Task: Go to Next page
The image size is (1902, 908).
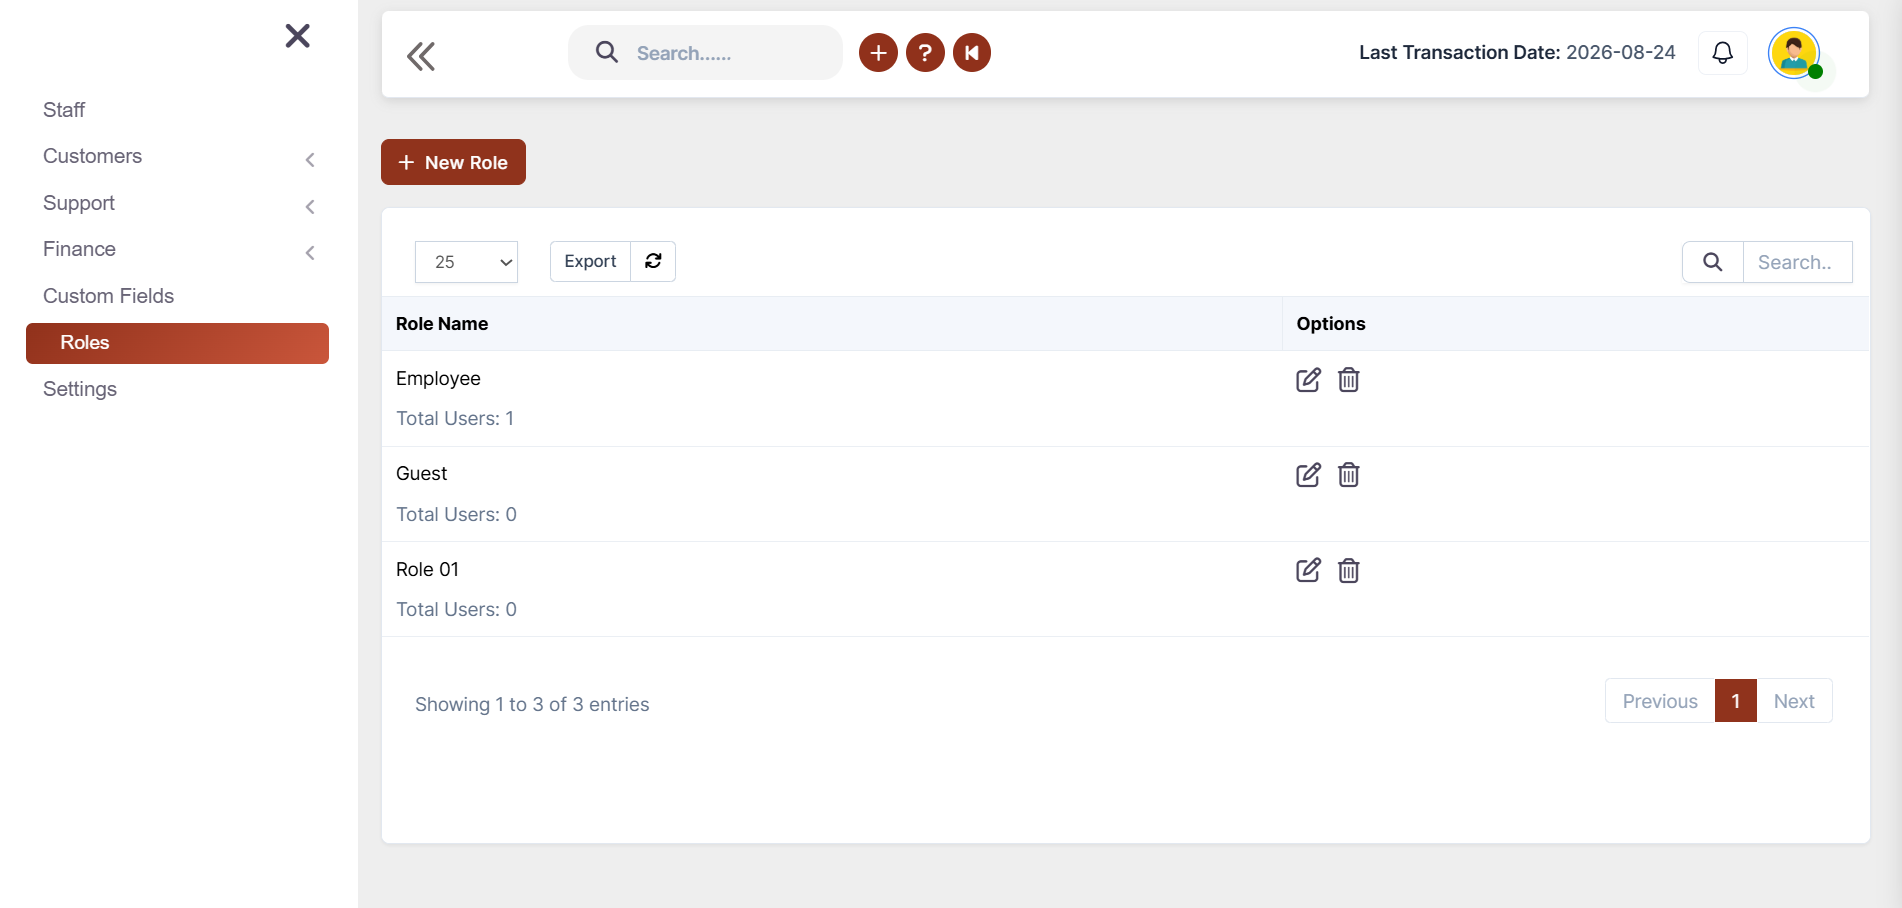Action: tap(1794, 701)
